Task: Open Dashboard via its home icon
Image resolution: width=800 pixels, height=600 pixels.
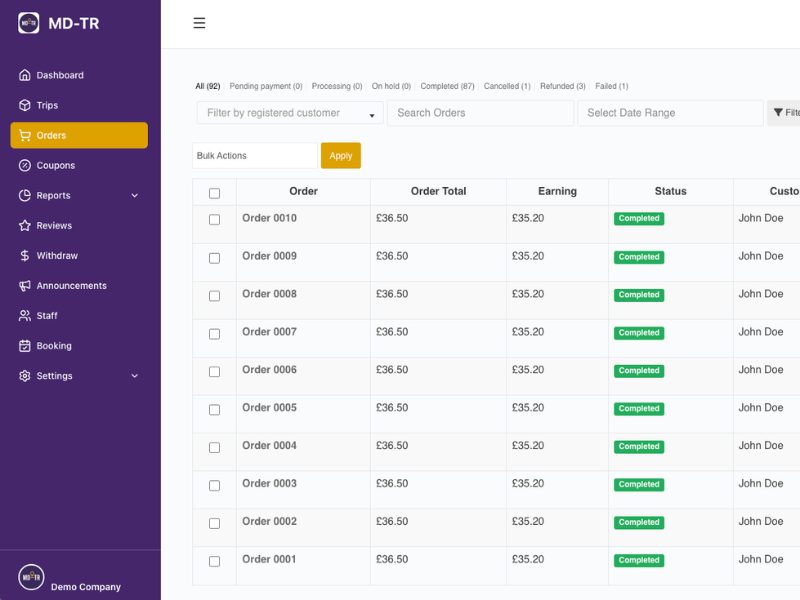Action: point(24,75)
